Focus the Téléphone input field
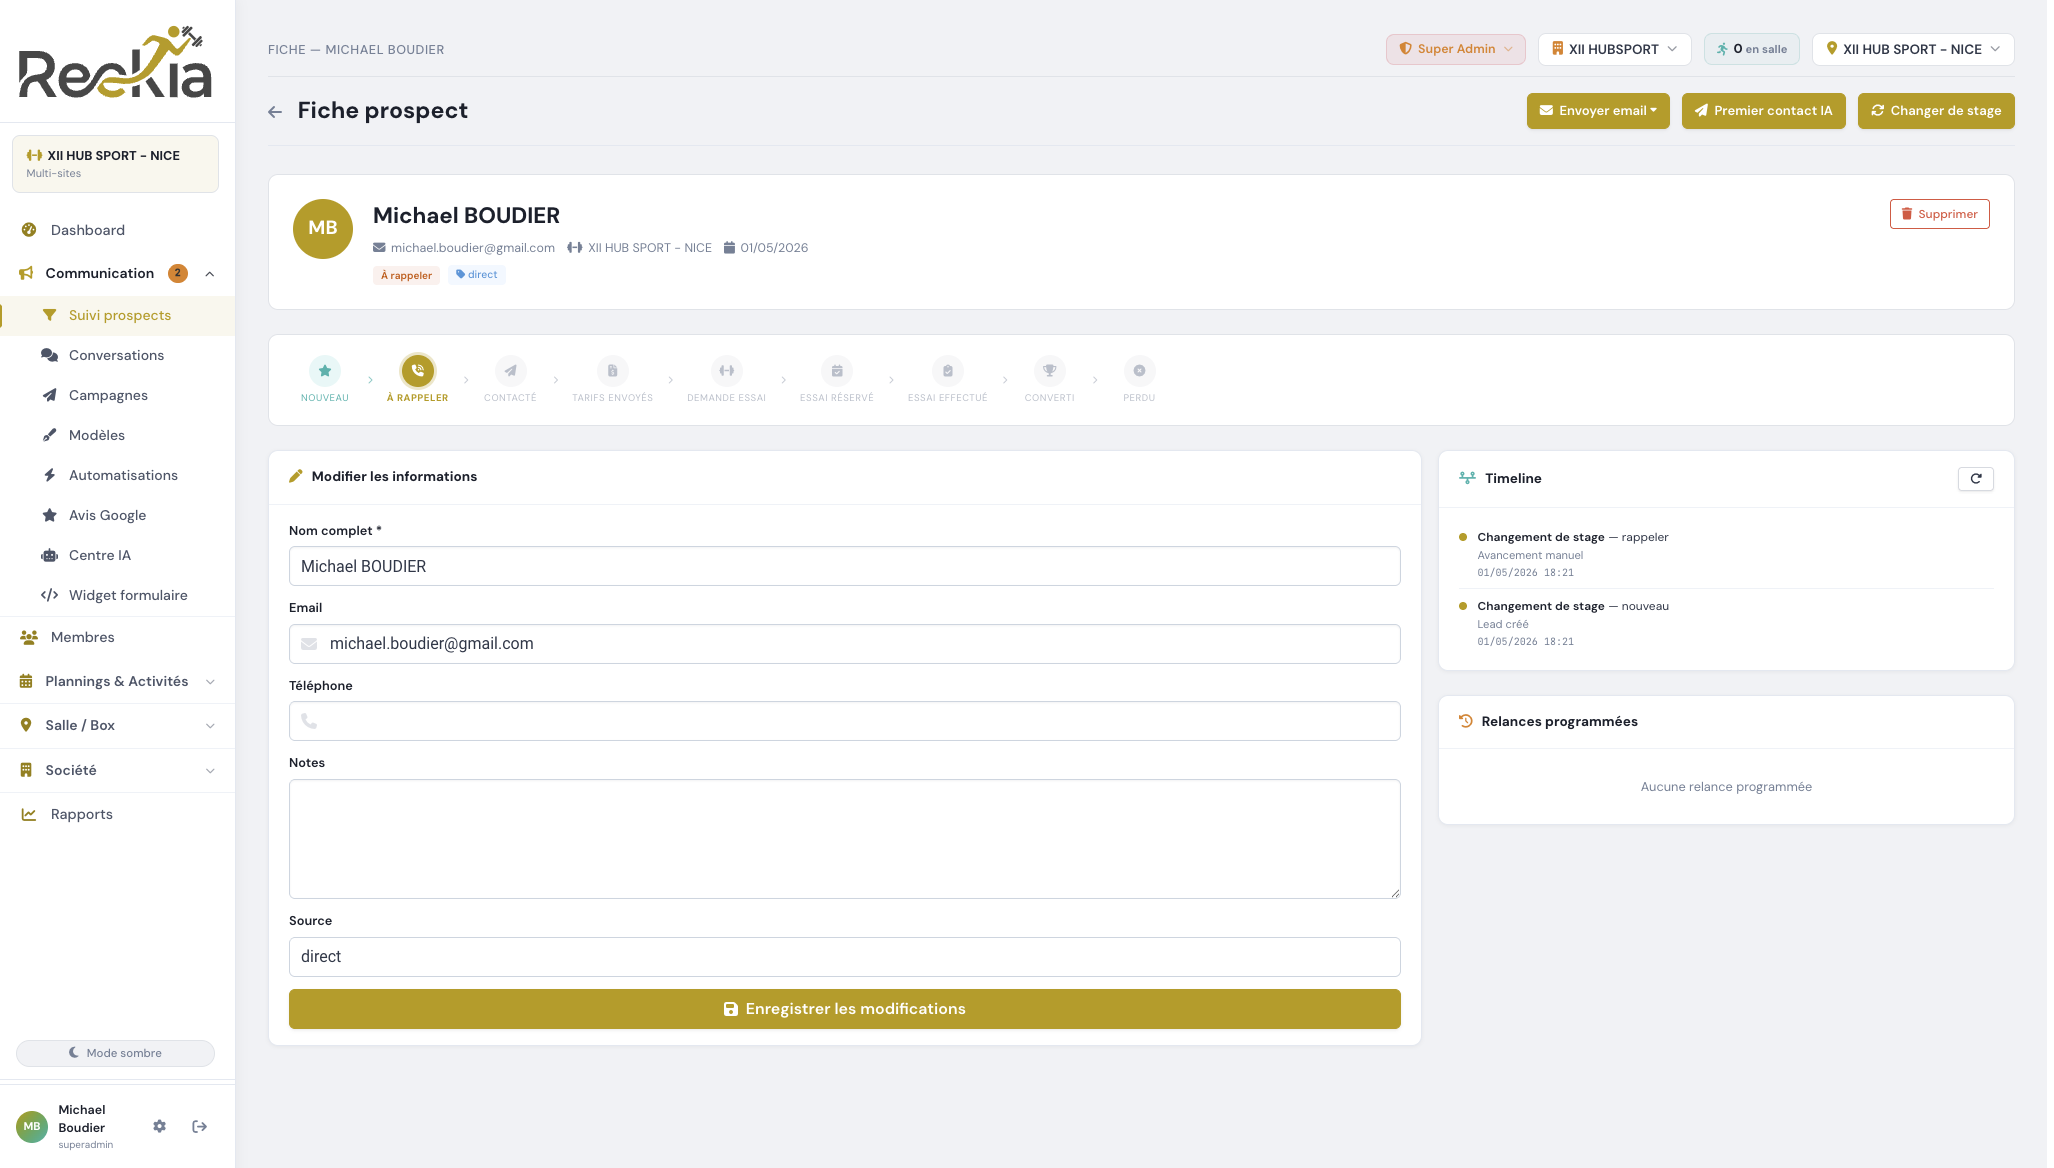 tap(844, 721)
